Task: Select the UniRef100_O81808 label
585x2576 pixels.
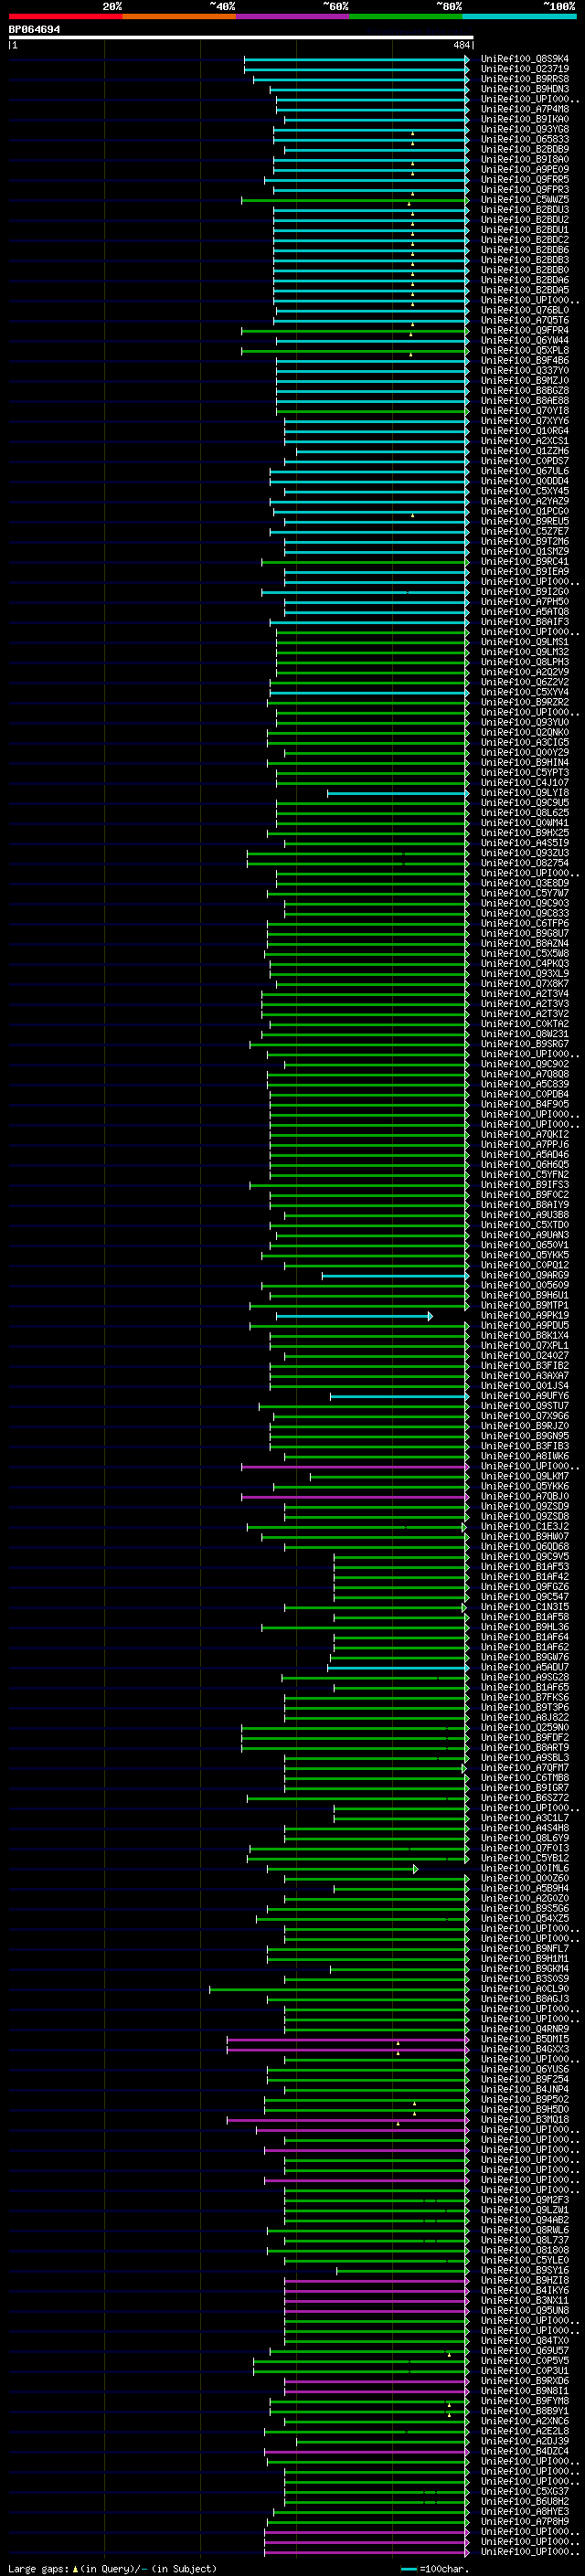Action: tap(524, 2250)
